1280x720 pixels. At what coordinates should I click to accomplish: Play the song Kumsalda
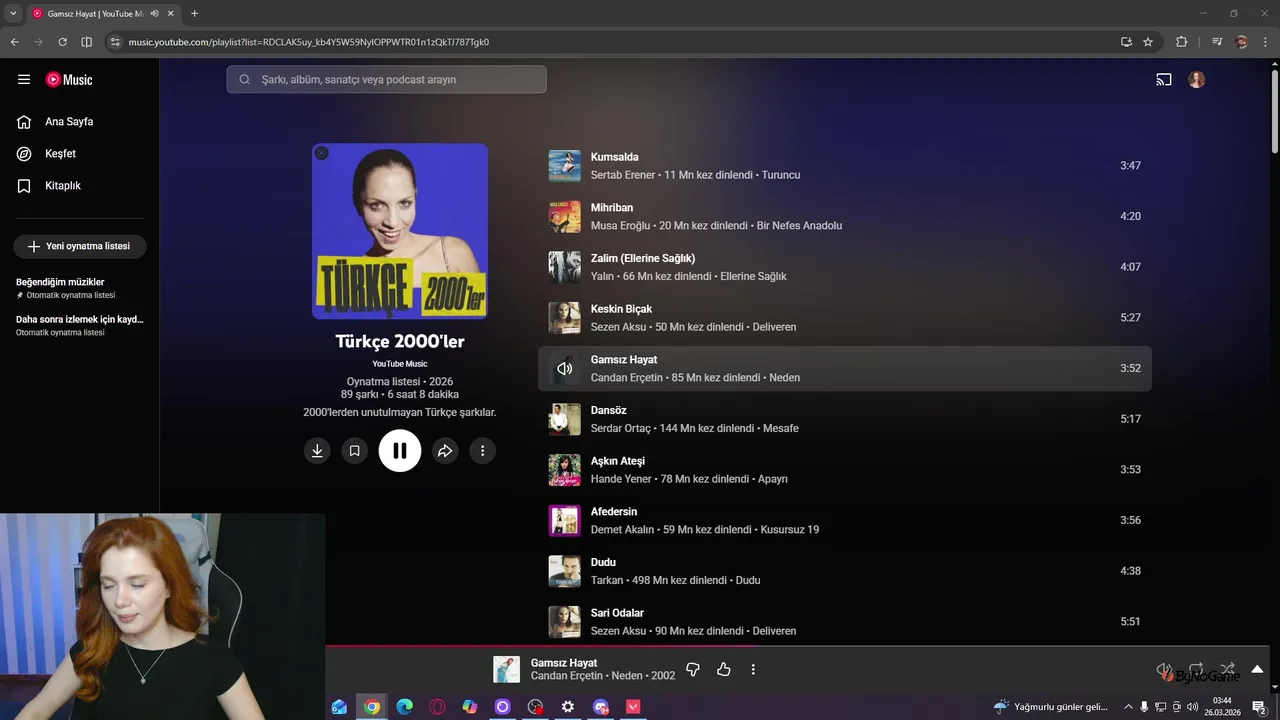point(612,157)
